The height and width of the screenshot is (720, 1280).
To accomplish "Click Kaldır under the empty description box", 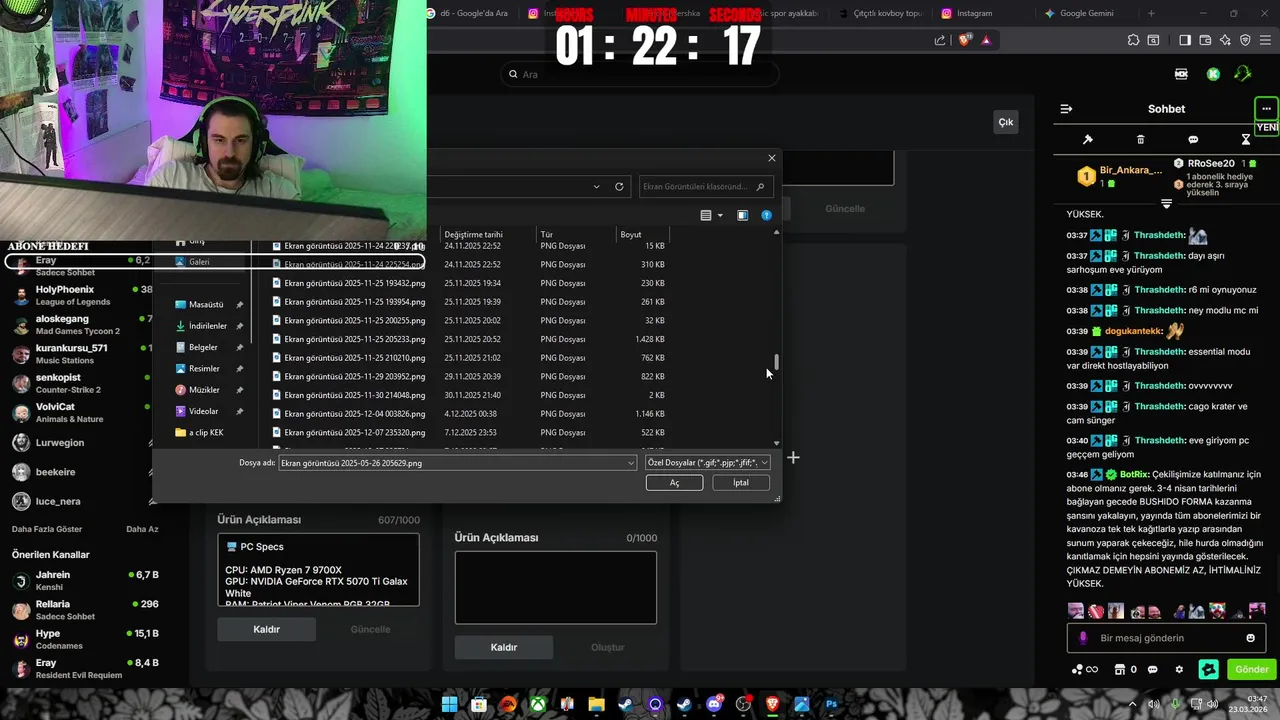I will point(503,647).
